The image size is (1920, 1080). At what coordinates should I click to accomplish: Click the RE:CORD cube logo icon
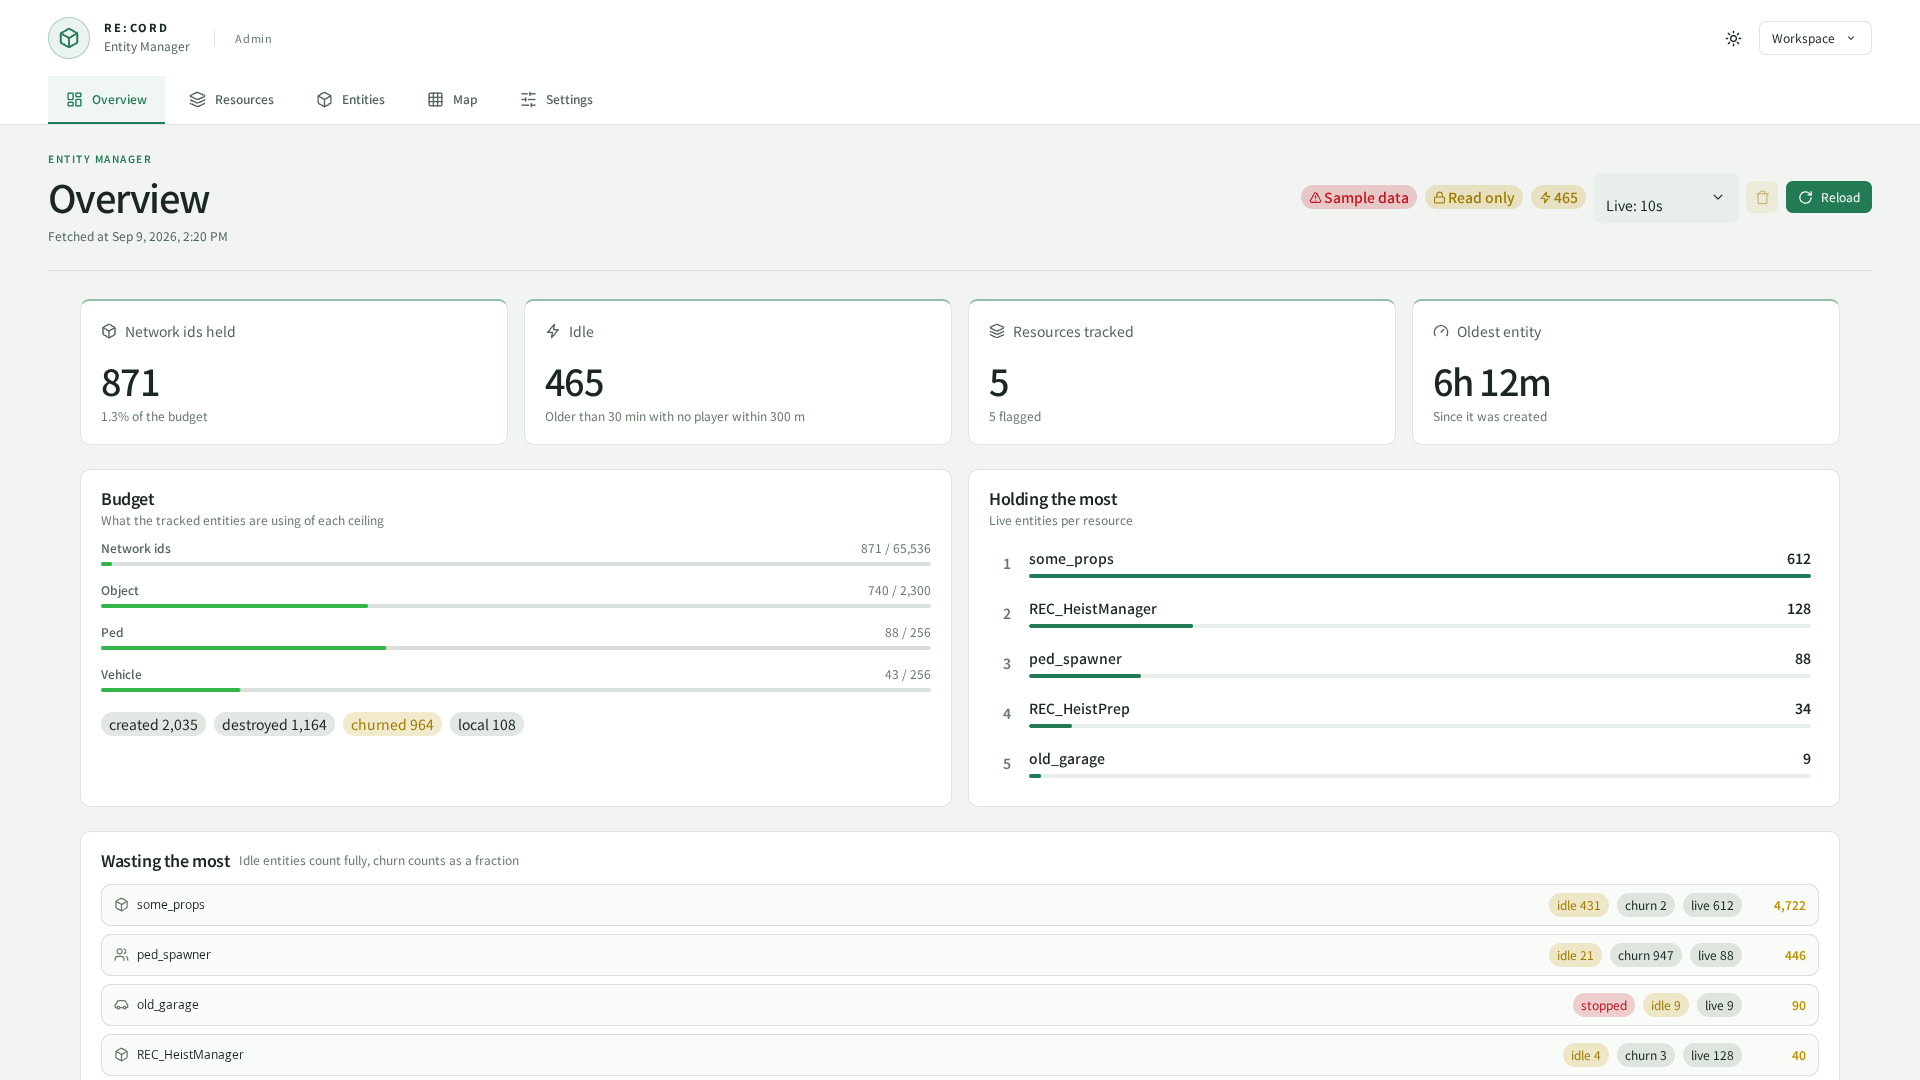click(x=69, y=38)
